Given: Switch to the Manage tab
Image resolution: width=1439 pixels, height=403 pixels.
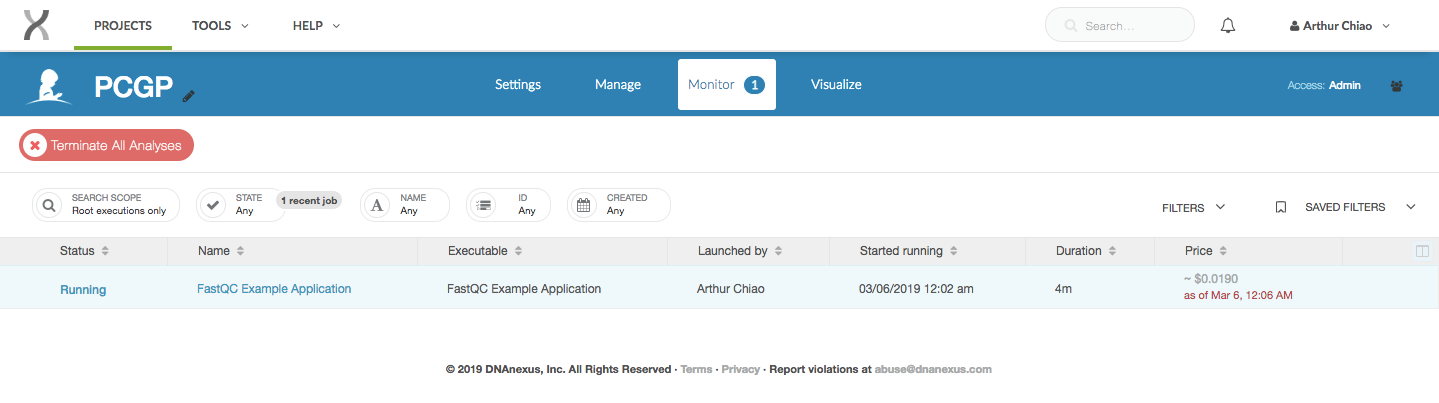Looking at the screenshot, I should tap(618, 85).
